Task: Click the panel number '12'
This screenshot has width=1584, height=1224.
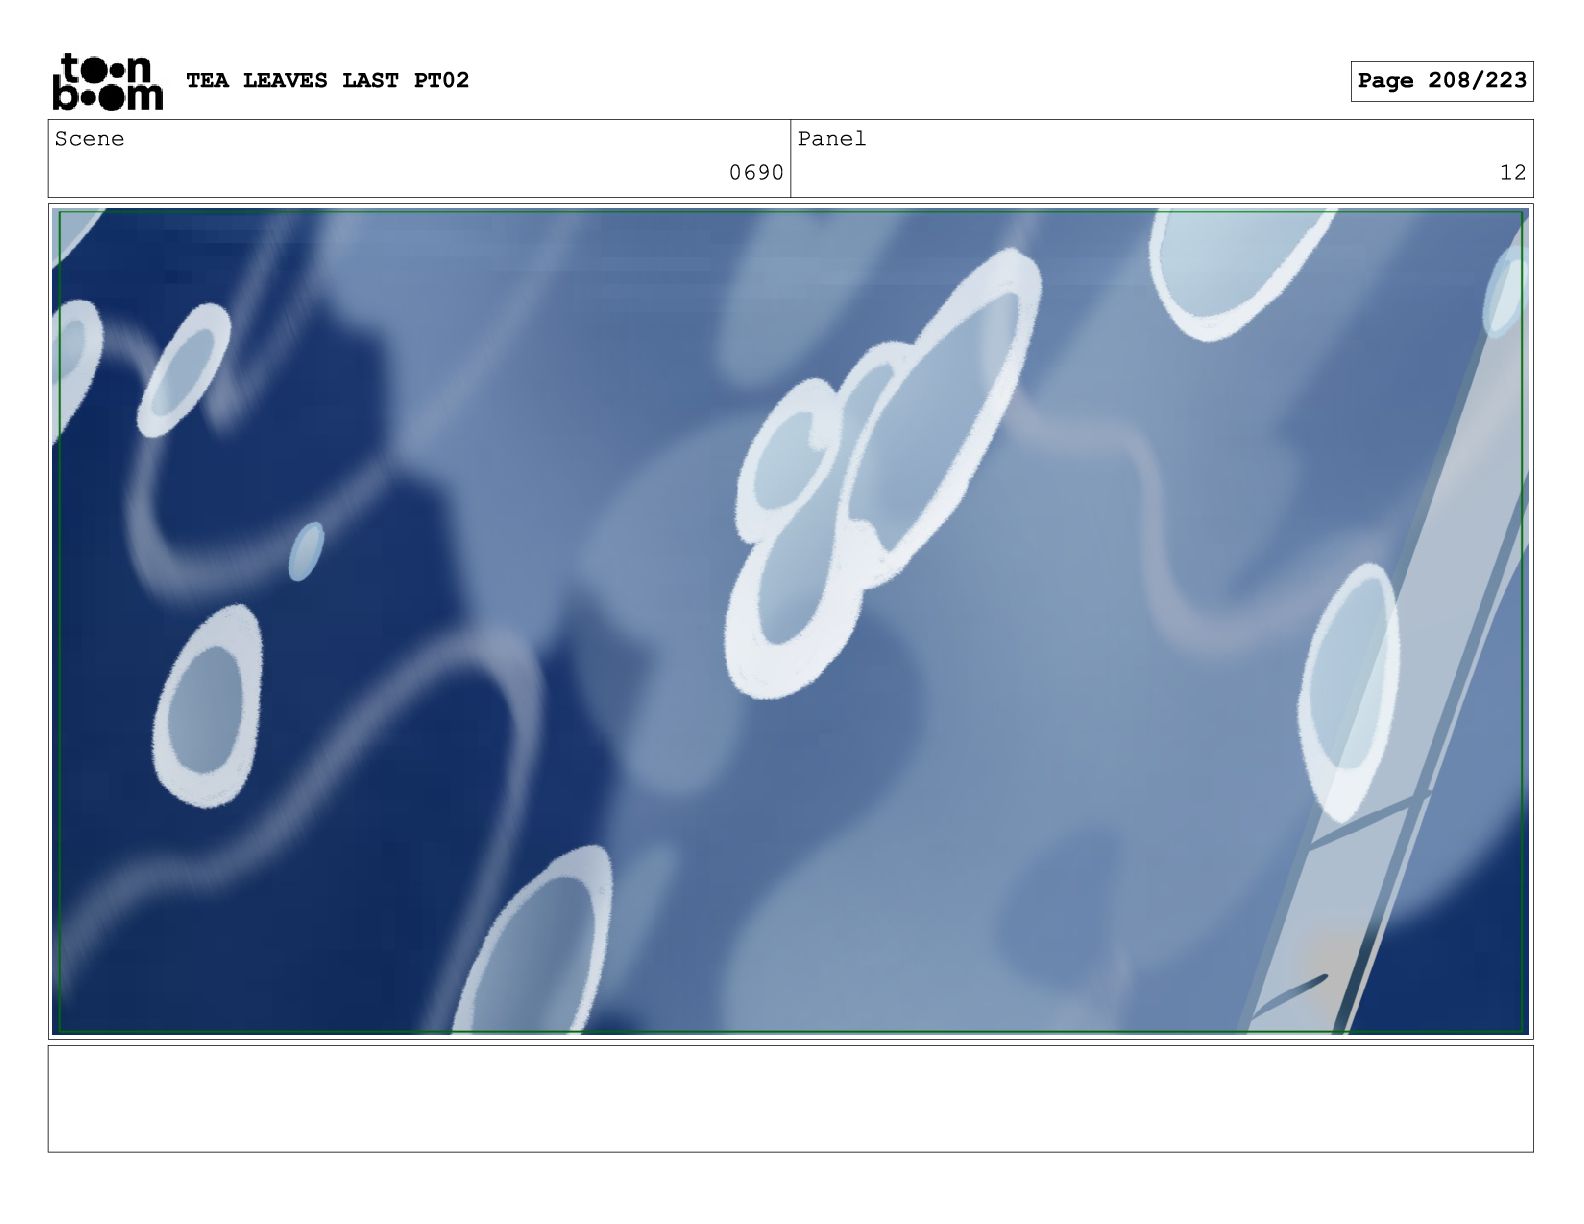Action: [1513, 173]
